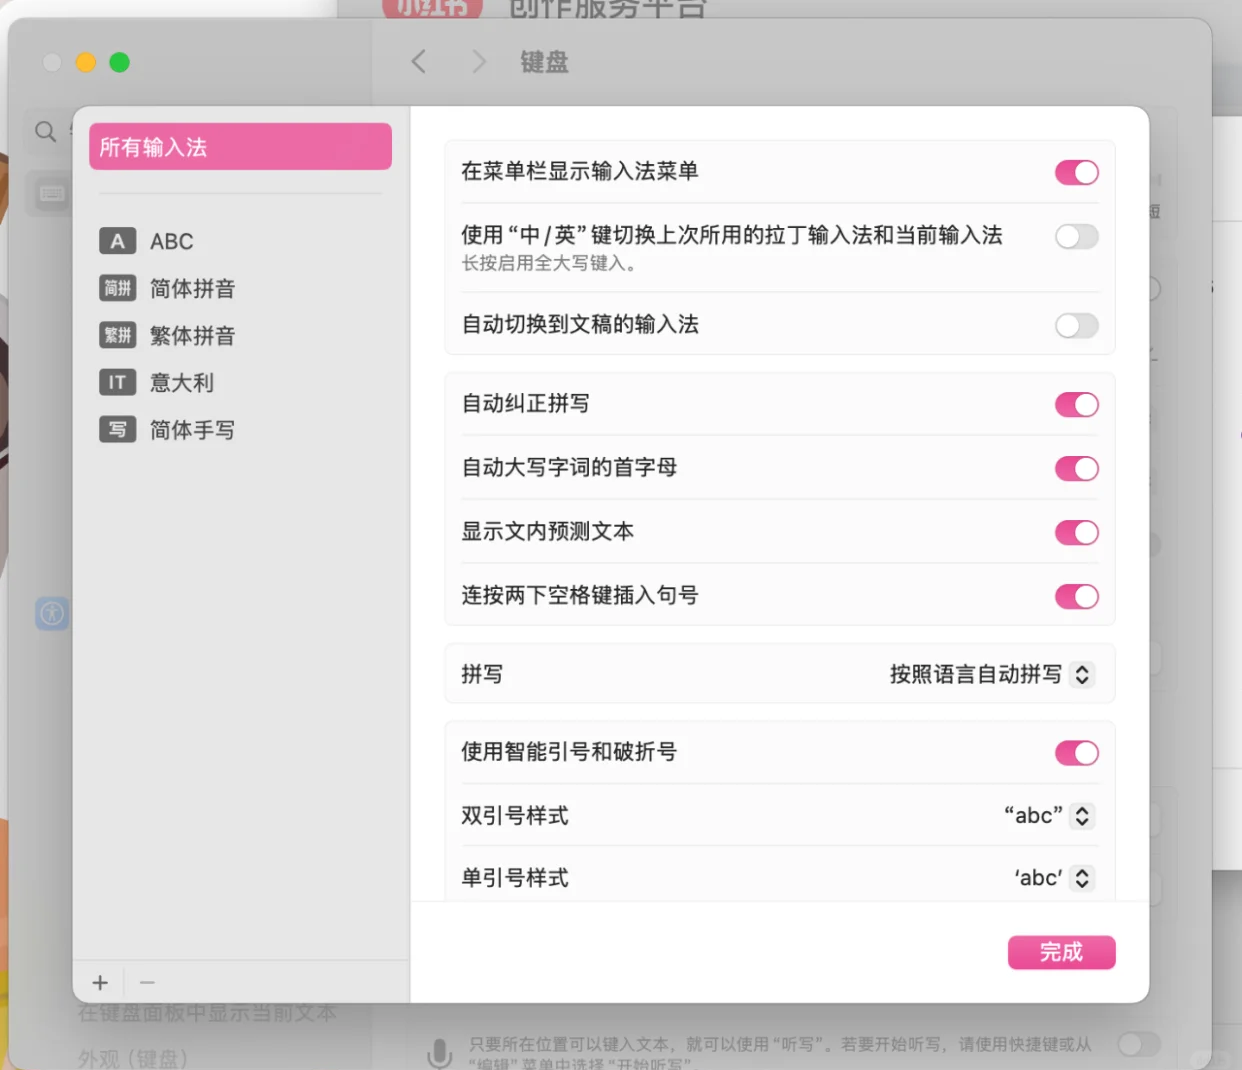Open the 双引号样式 dropdown

[1081, 815]
